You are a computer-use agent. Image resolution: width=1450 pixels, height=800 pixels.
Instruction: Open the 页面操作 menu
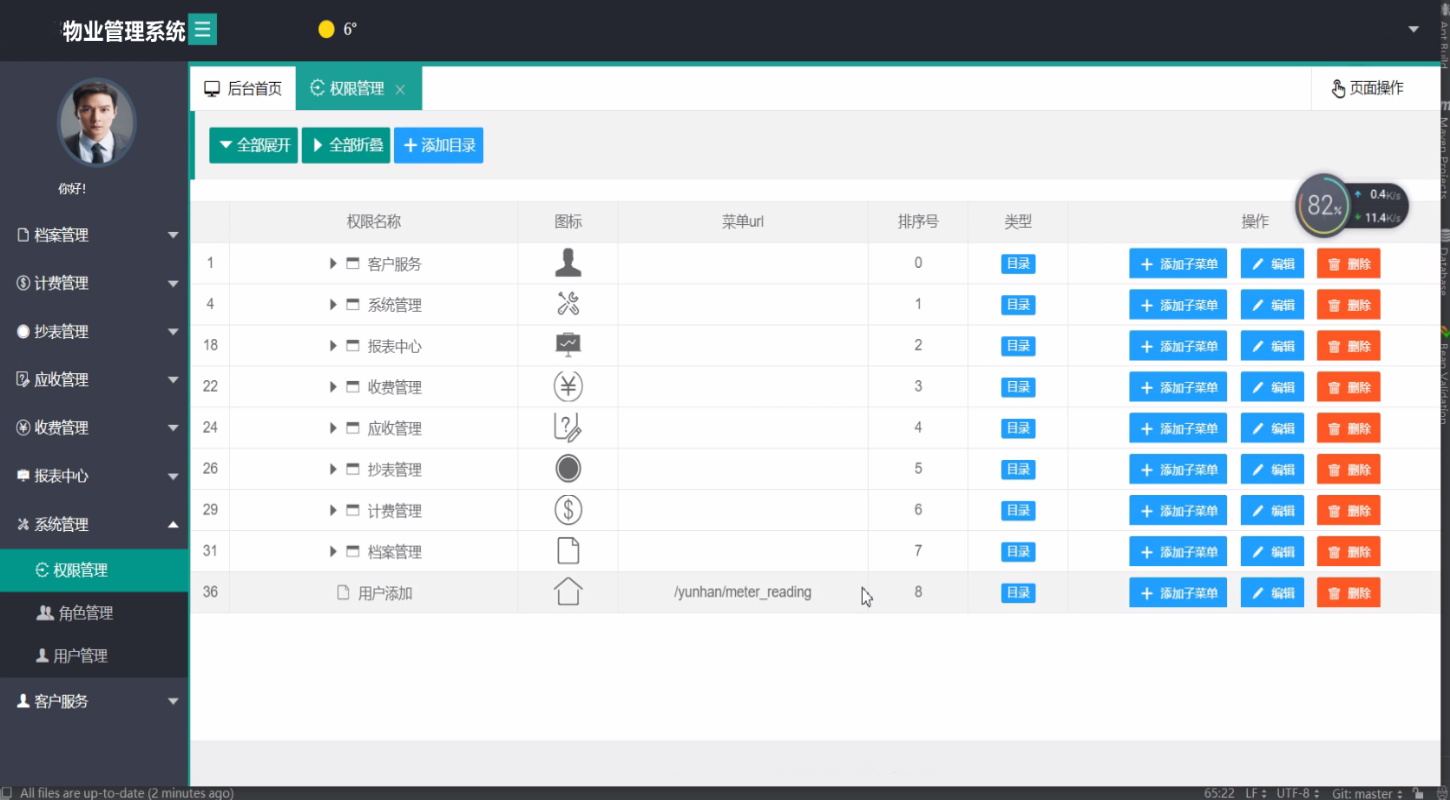coord(1367,88)
